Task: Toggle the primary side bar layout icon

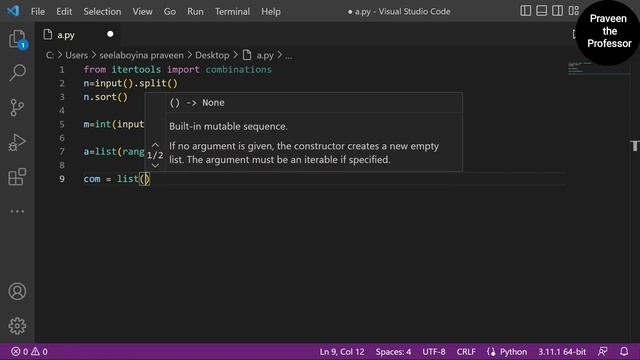Action: [x=526, y=11]
